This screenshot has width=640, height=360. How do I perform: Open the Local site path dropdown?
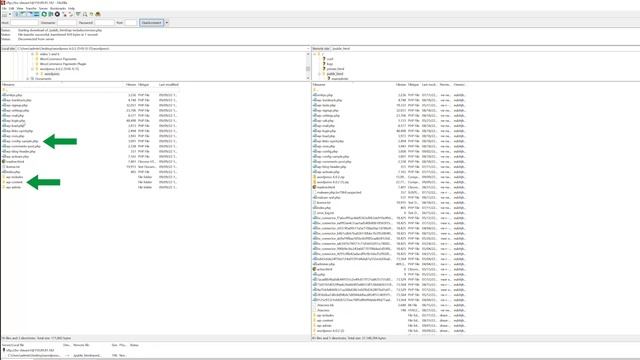click(x=308, y=49)
